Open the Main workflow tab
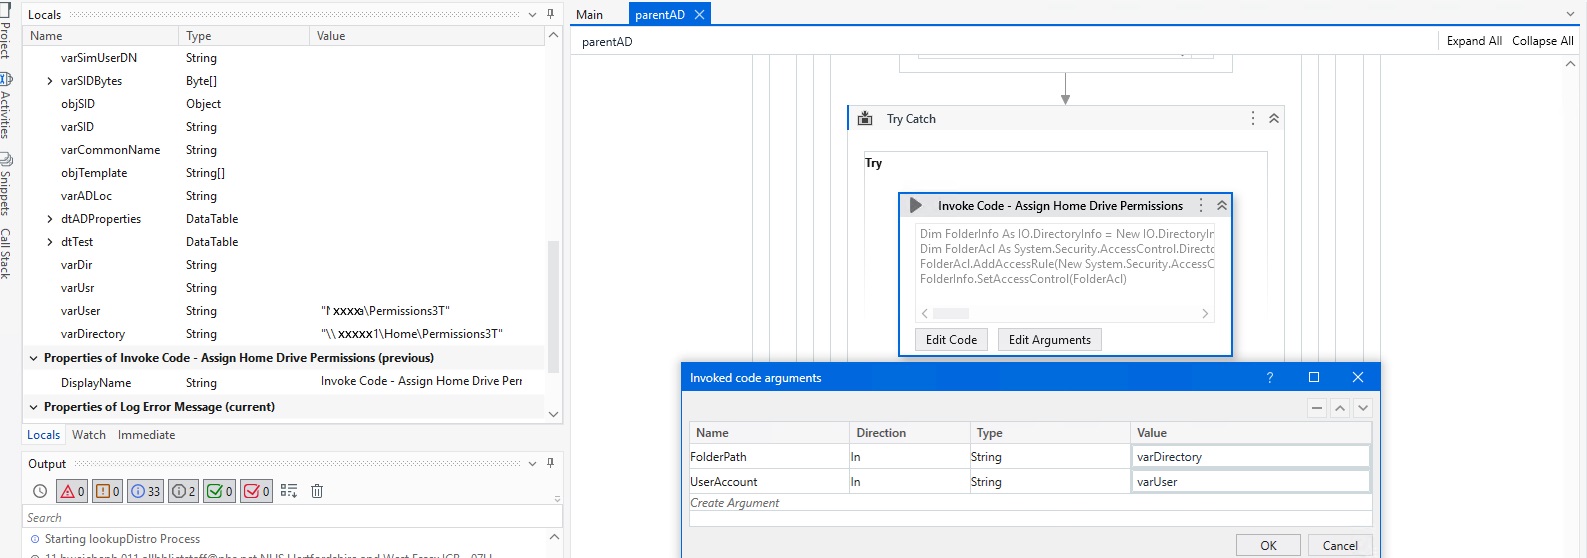This screenshot has width=1587, height=558. pyautogui.click(x=590, y=15)
